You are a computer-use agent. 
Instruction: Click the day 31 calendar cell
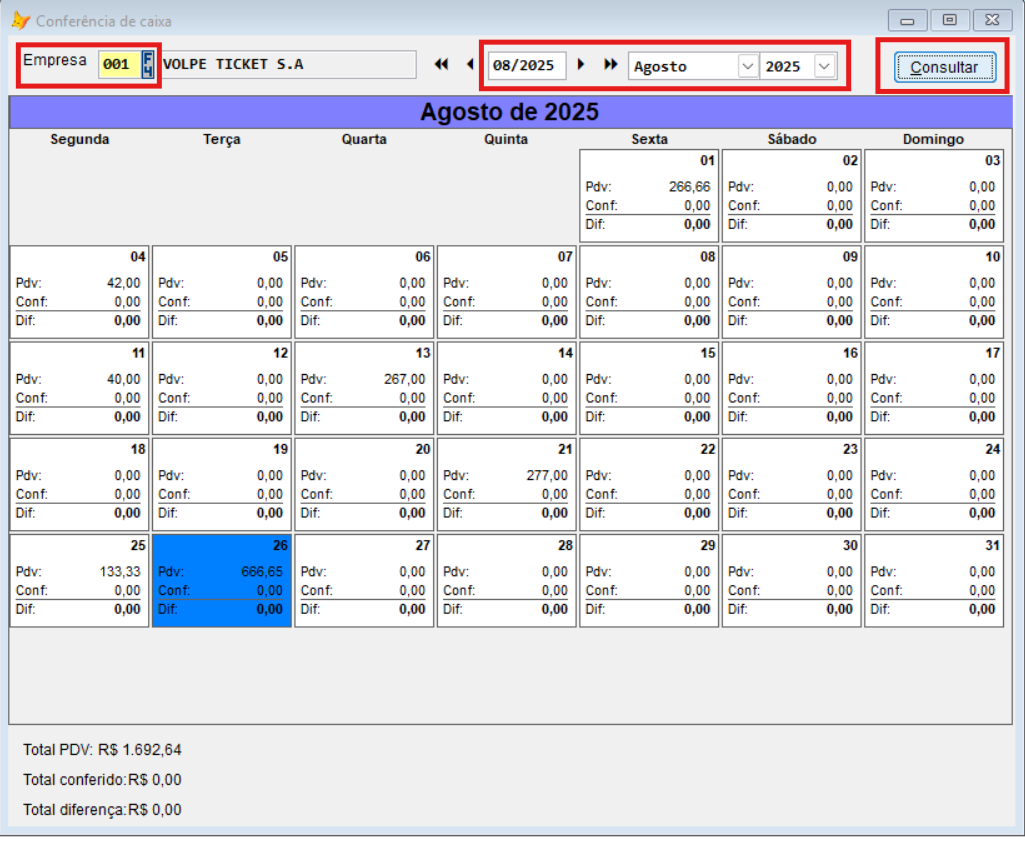click(x=933, y=581)
